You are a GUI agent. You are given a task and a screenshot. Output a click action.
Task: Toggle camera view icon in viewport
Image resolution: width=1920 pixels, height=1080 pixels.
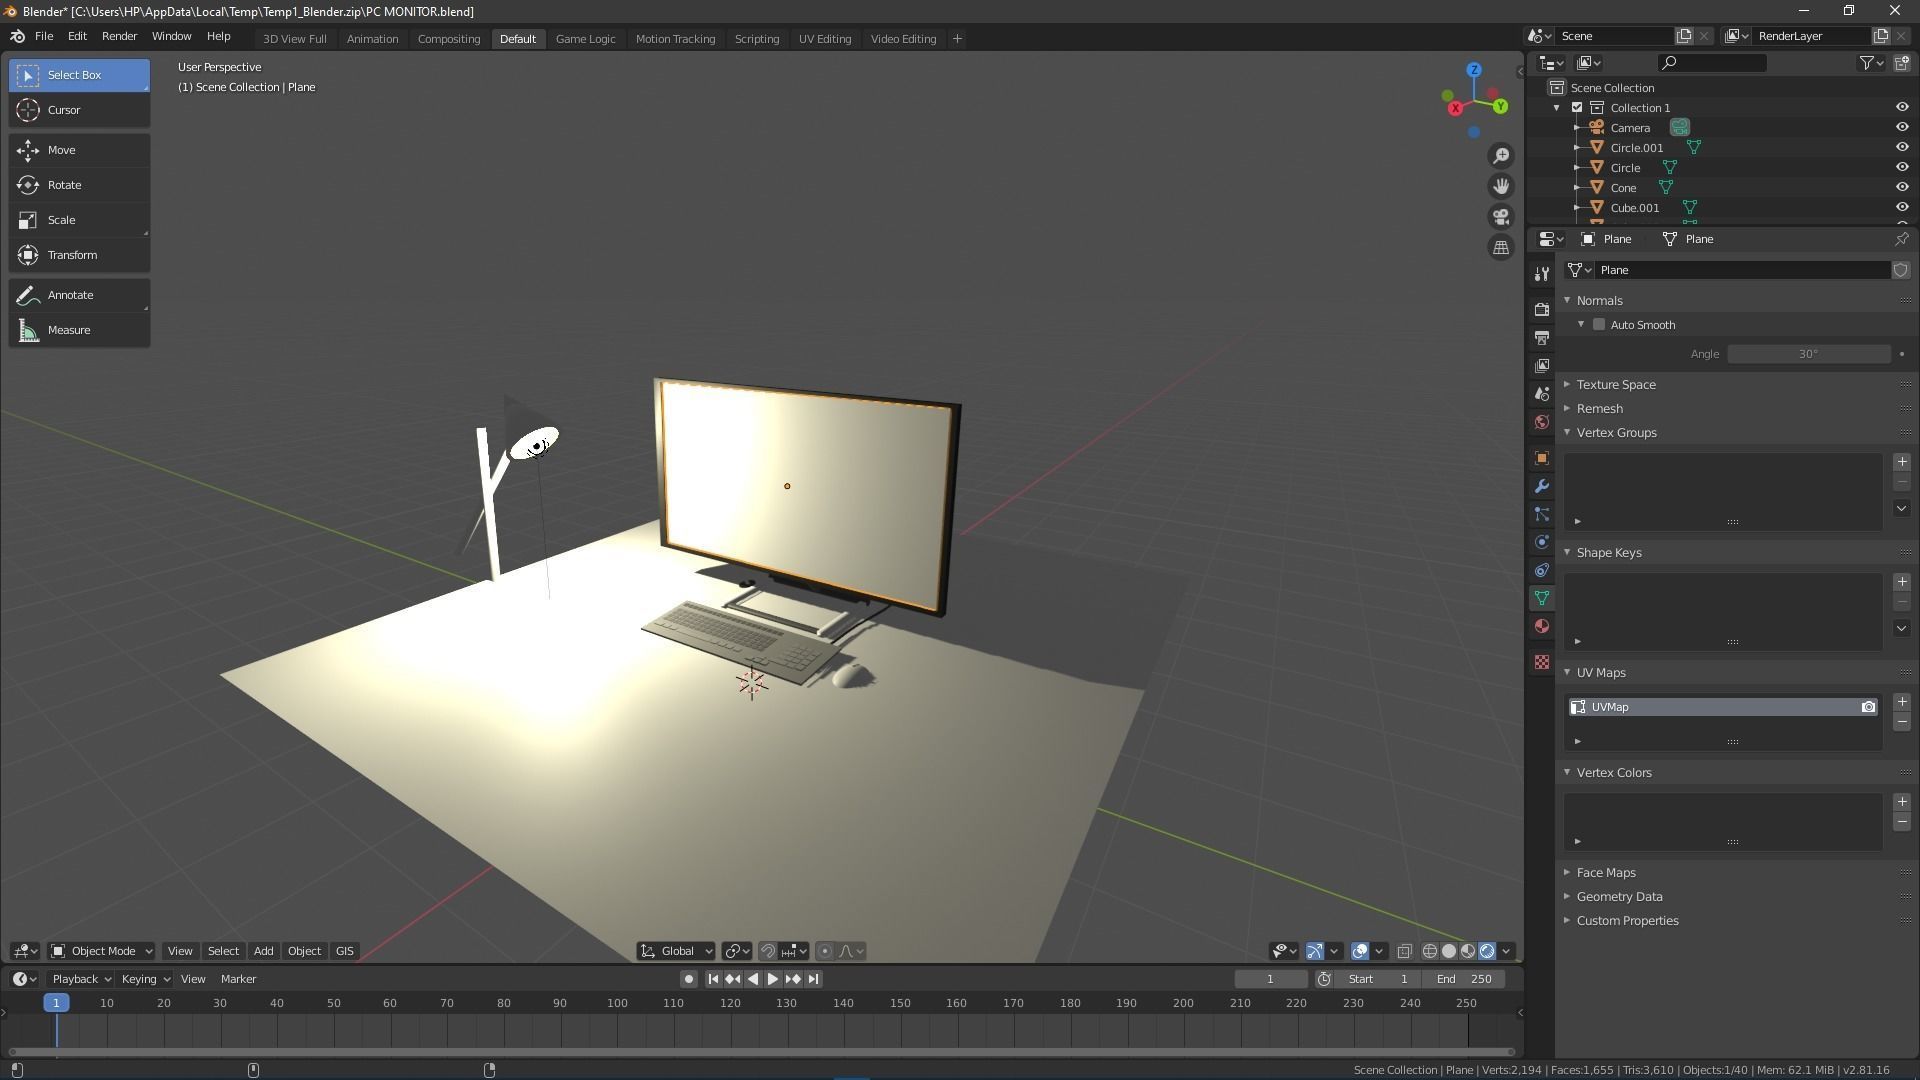1501,217
